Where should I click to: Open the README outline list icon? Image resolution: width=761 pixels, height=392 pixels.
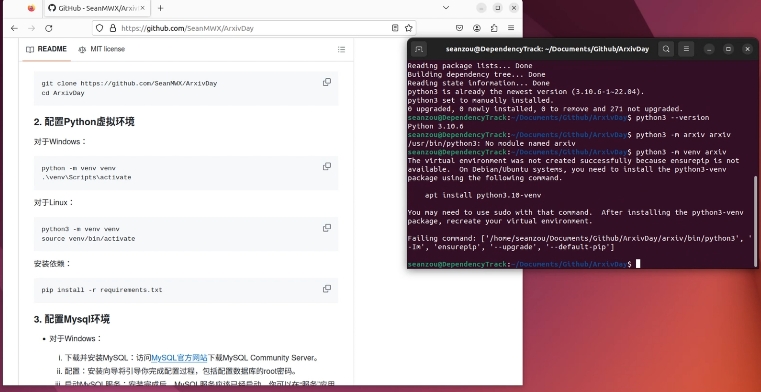[x=342, y=49]
